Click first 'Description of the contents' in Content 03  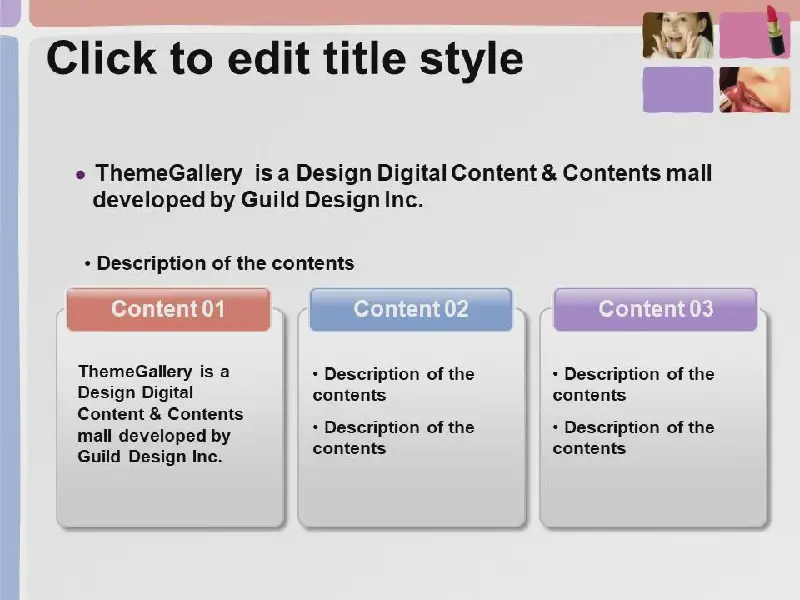coord(633,385)
